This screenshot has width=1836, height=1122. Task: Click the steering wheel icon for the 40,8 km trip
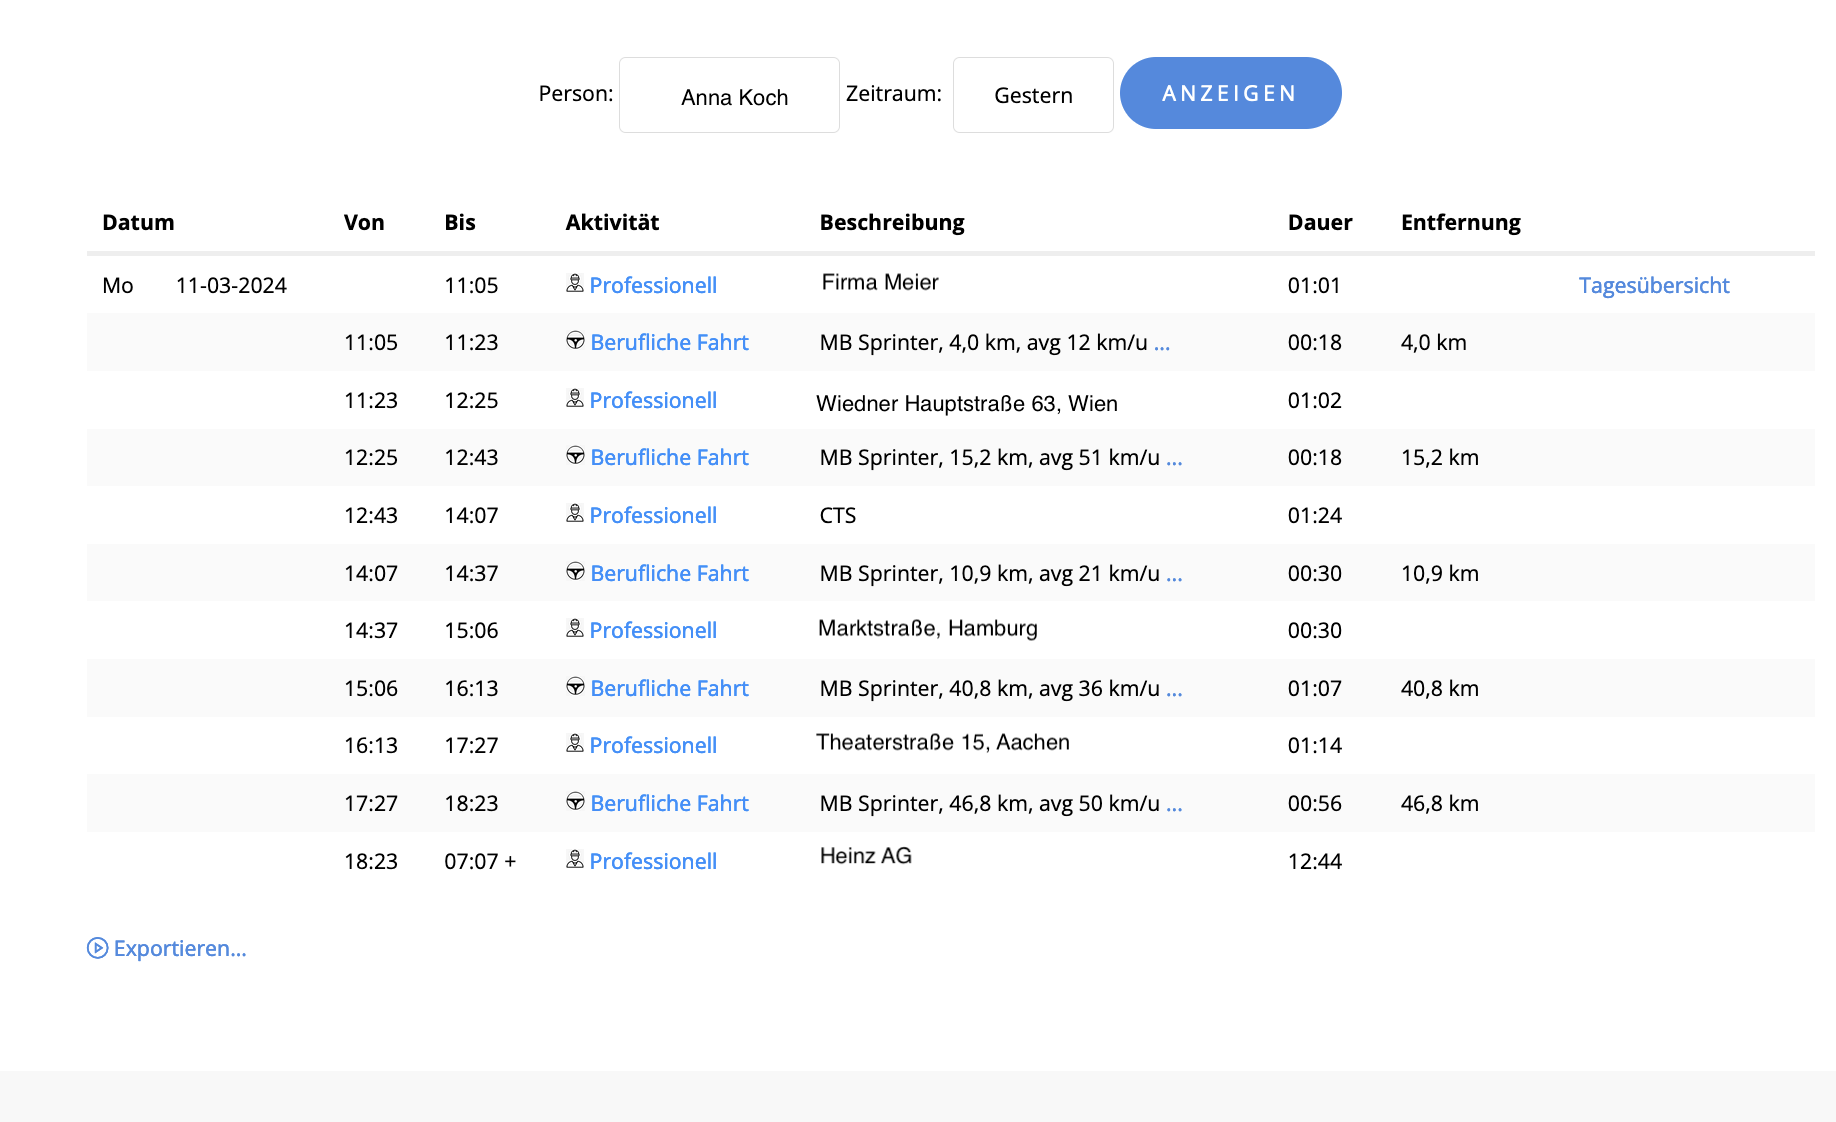point(575,687)
